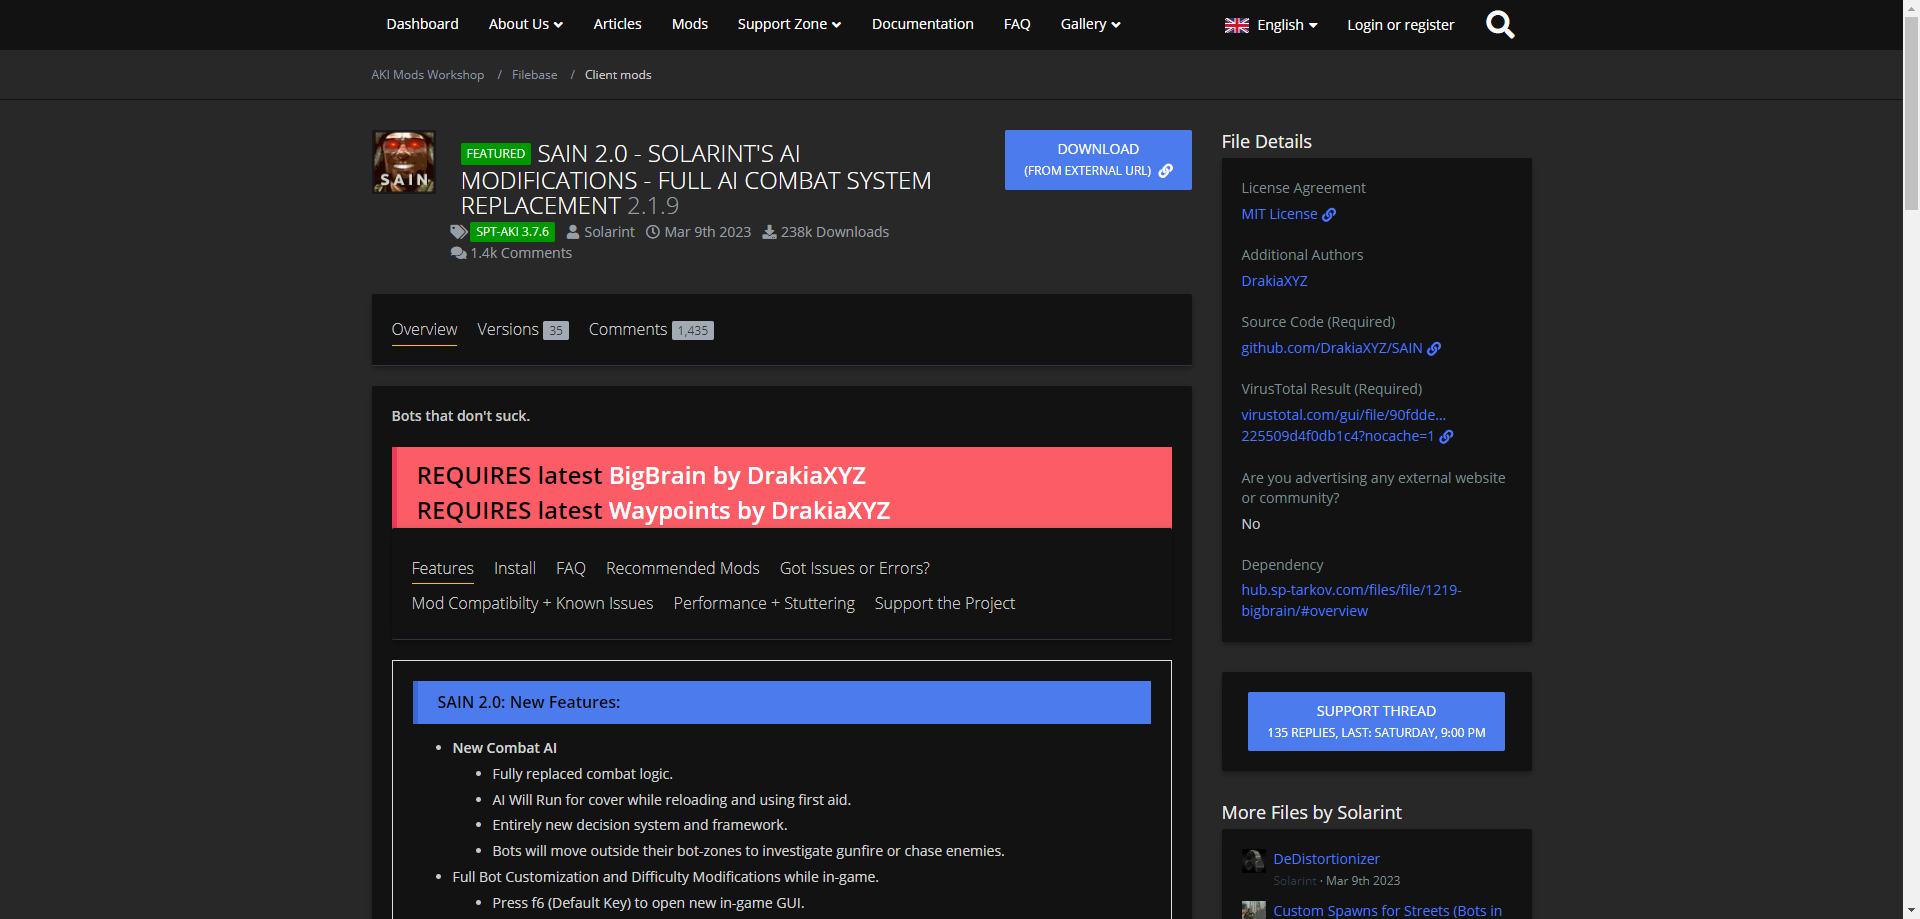
Task: Click the link icon next to github.com/DrakiaXYZ/SAIN
Action: point(1434,349)
